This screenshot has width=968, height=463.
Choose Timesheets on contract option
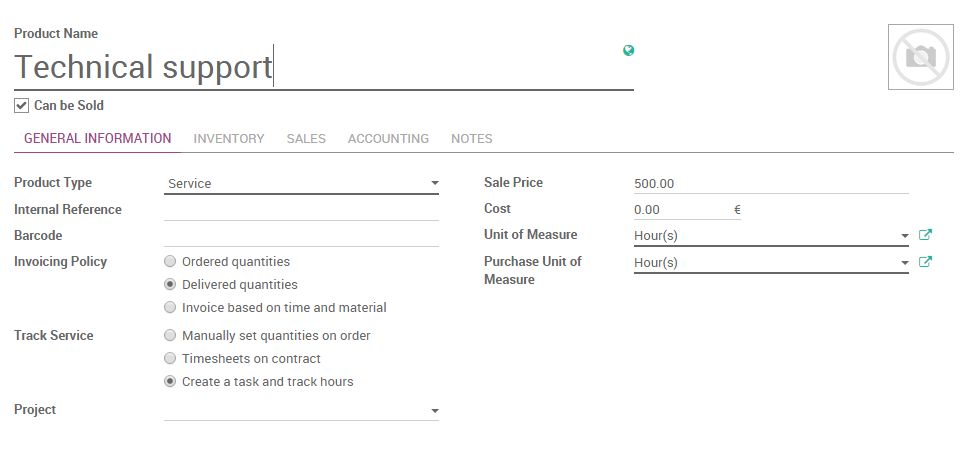click(x=171, y=359)
